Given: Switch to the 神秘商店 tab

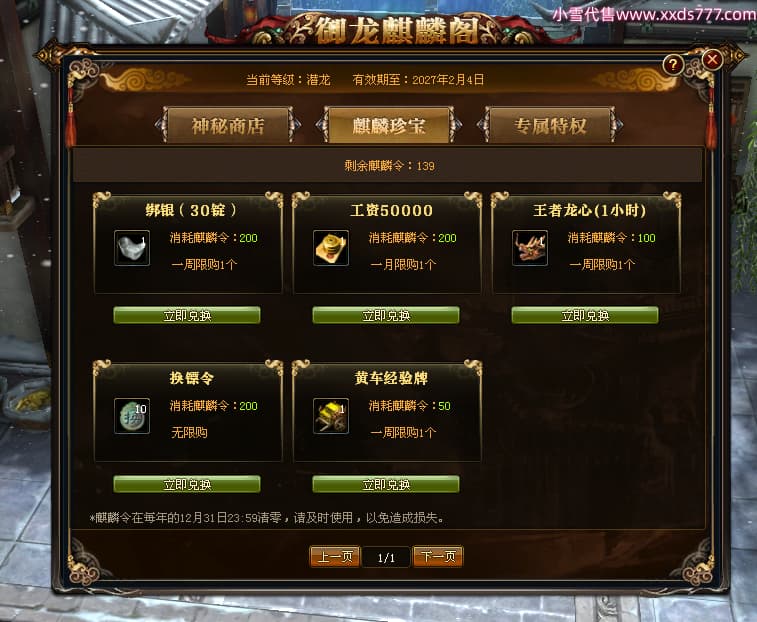Looking at the screenshot, I should pyautogui.click(x=228, y=126).
